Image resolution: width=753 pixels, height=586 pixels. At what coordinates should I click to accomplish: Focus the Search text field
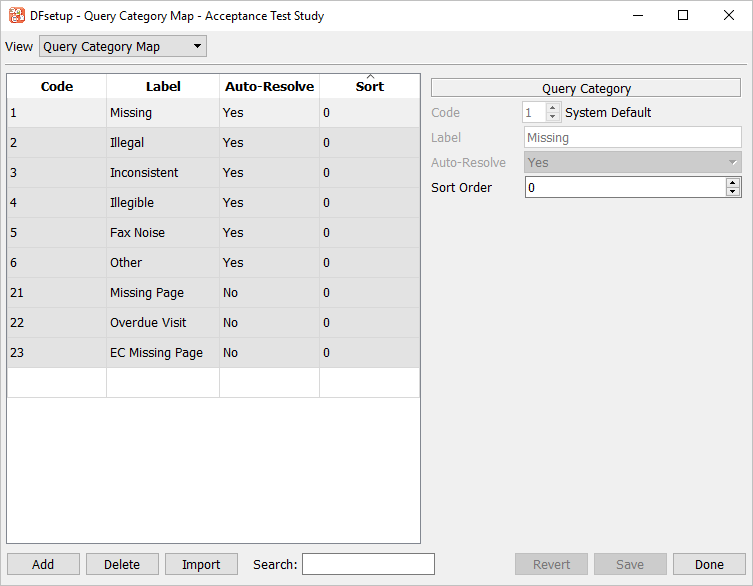coord(368,564)
